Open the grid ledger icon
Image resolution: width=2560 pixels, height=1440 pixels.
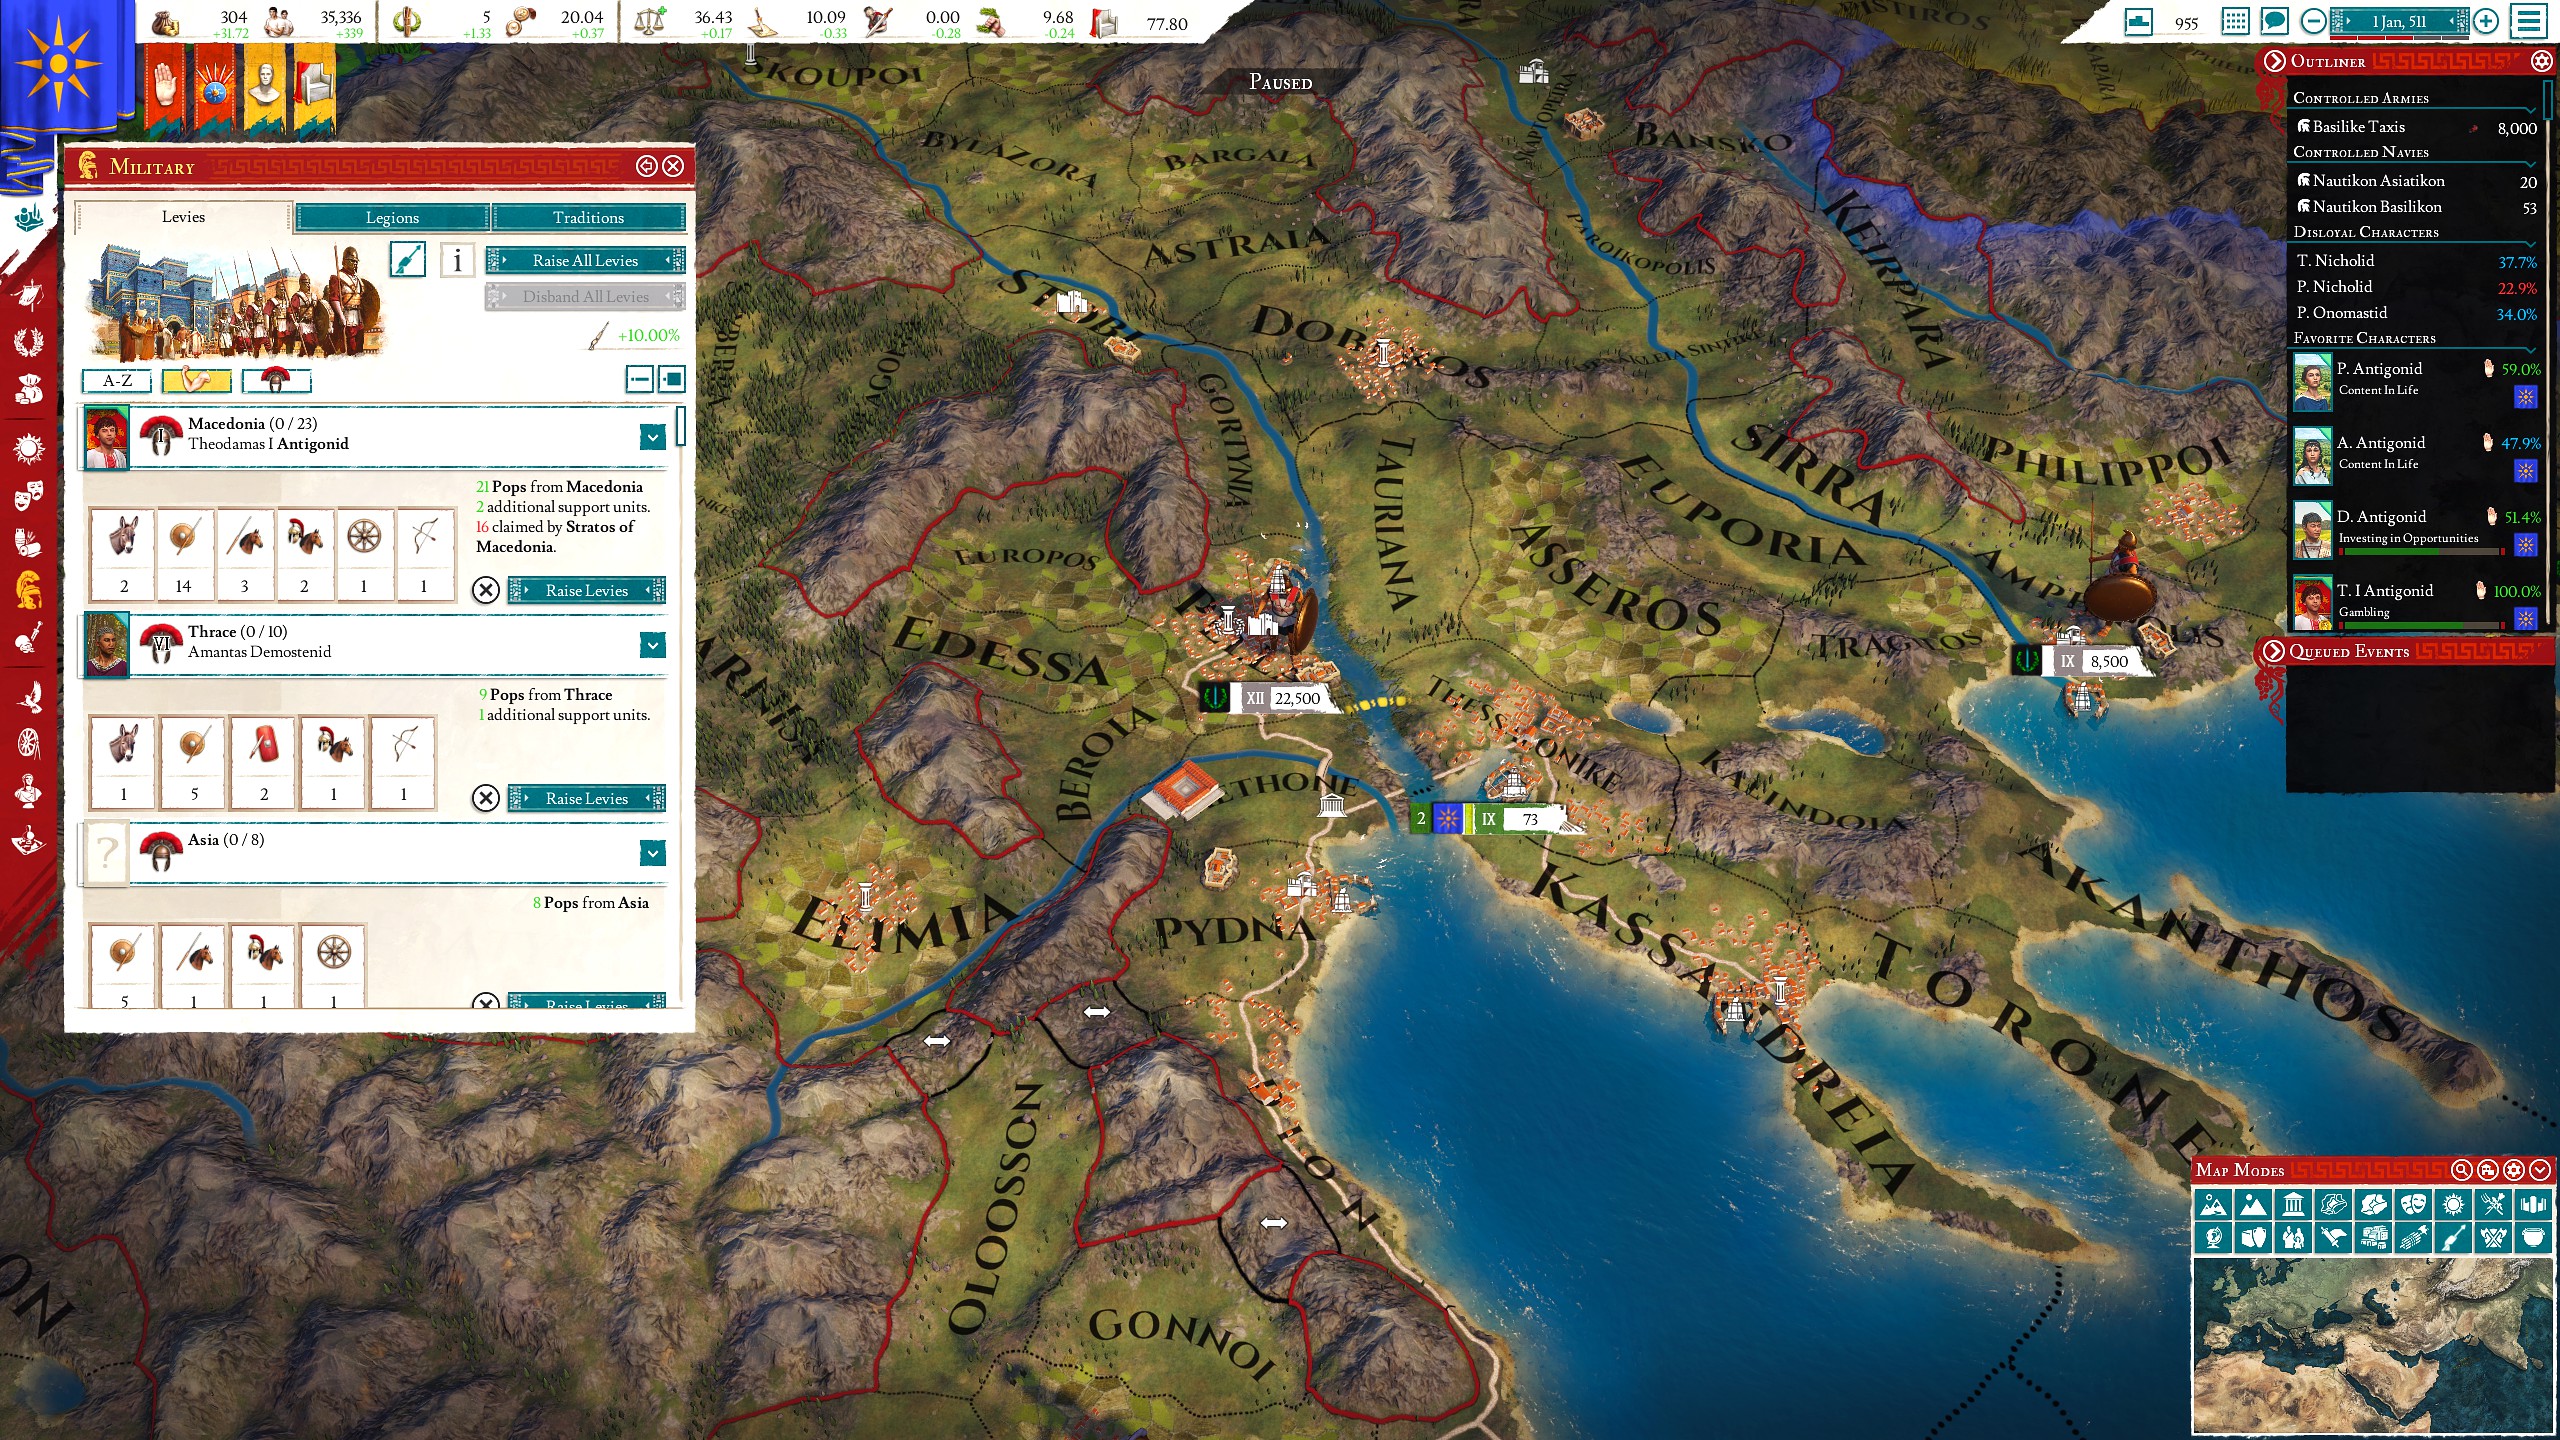point(2235,21)
